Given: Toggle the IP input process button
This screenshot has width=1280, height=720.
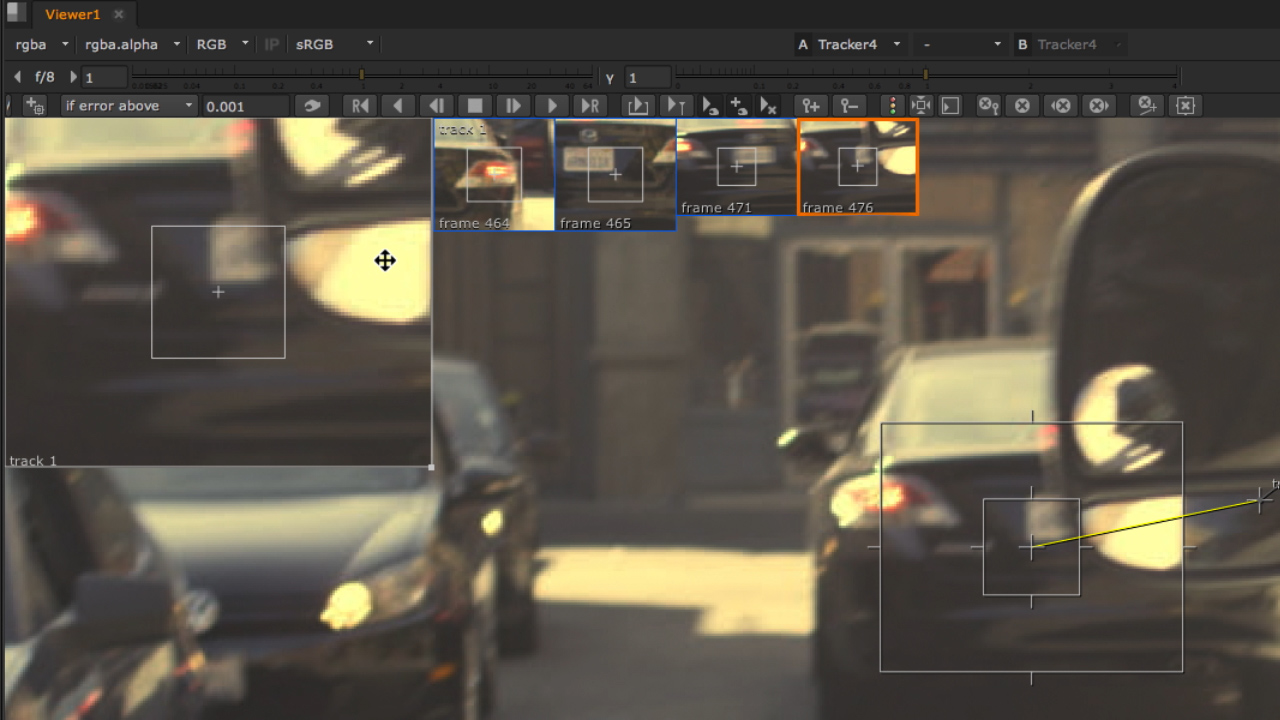Looking at the screenshot, I should (271, 44).
